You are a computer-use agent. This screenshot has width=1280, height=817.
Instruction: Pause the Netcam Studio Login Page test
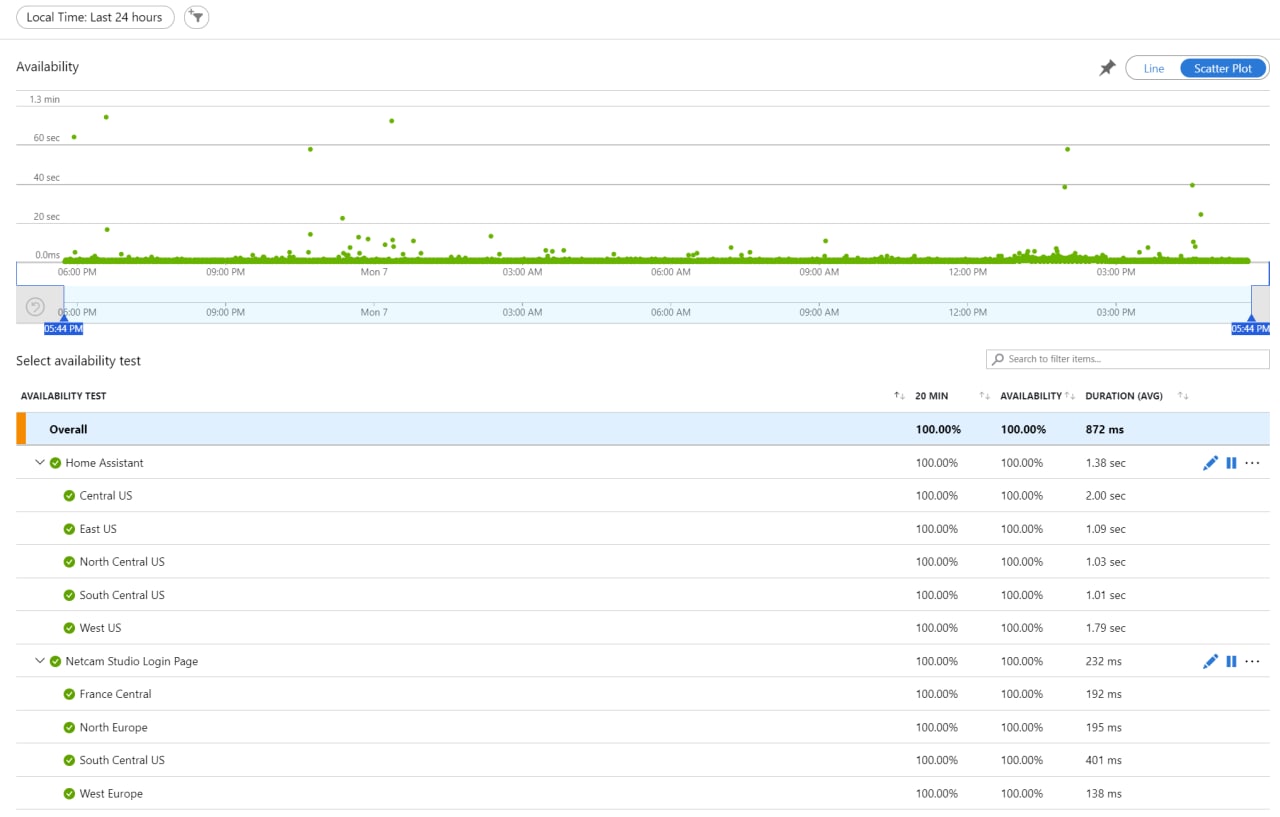(x=1231, y=661)
